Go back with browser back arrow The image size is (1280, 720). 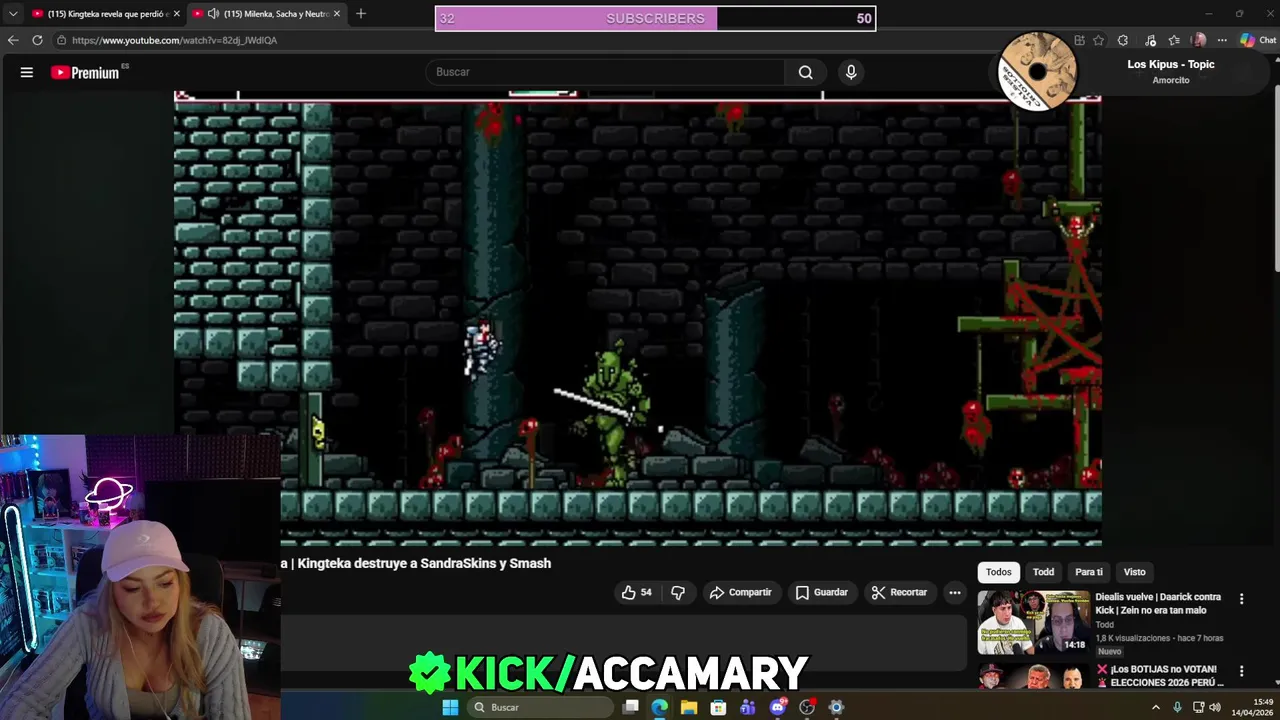13,40
